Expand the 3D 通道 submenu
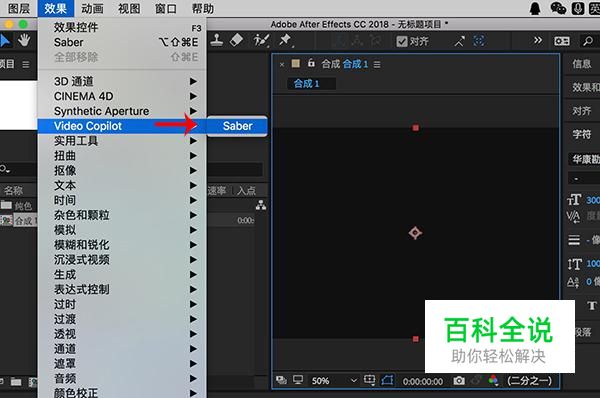The width and height of the screenshot is (600, 398). click(x=122, y=81)
